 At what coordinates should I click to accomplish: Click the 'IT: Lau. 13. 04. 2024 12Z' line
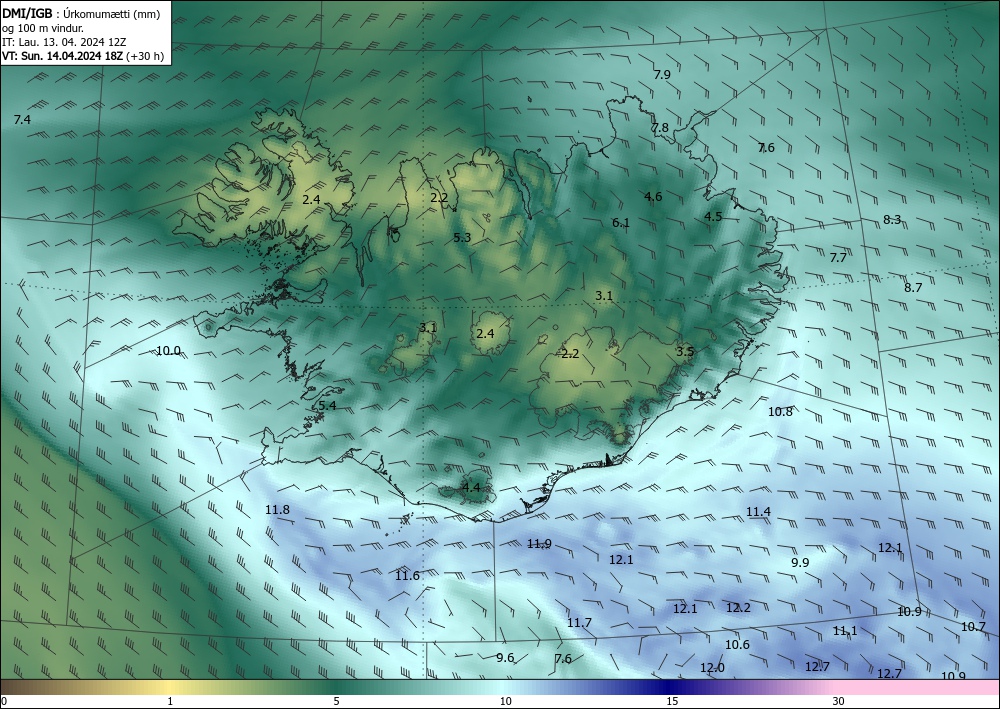pyautogui.click(x=64, y=42)
